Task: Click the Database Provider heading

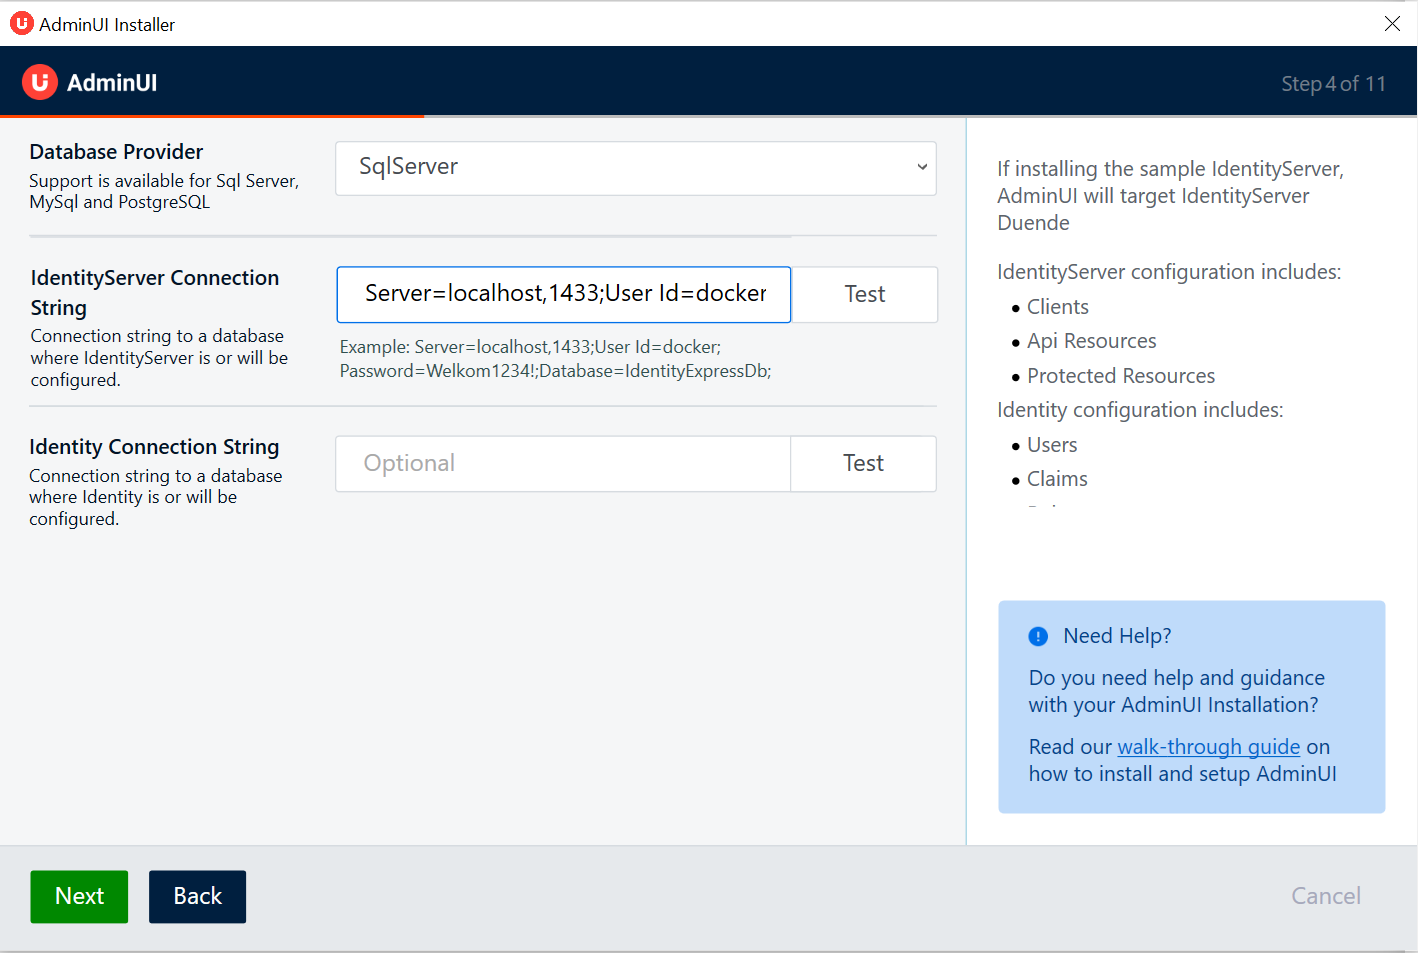Action: 116,152
